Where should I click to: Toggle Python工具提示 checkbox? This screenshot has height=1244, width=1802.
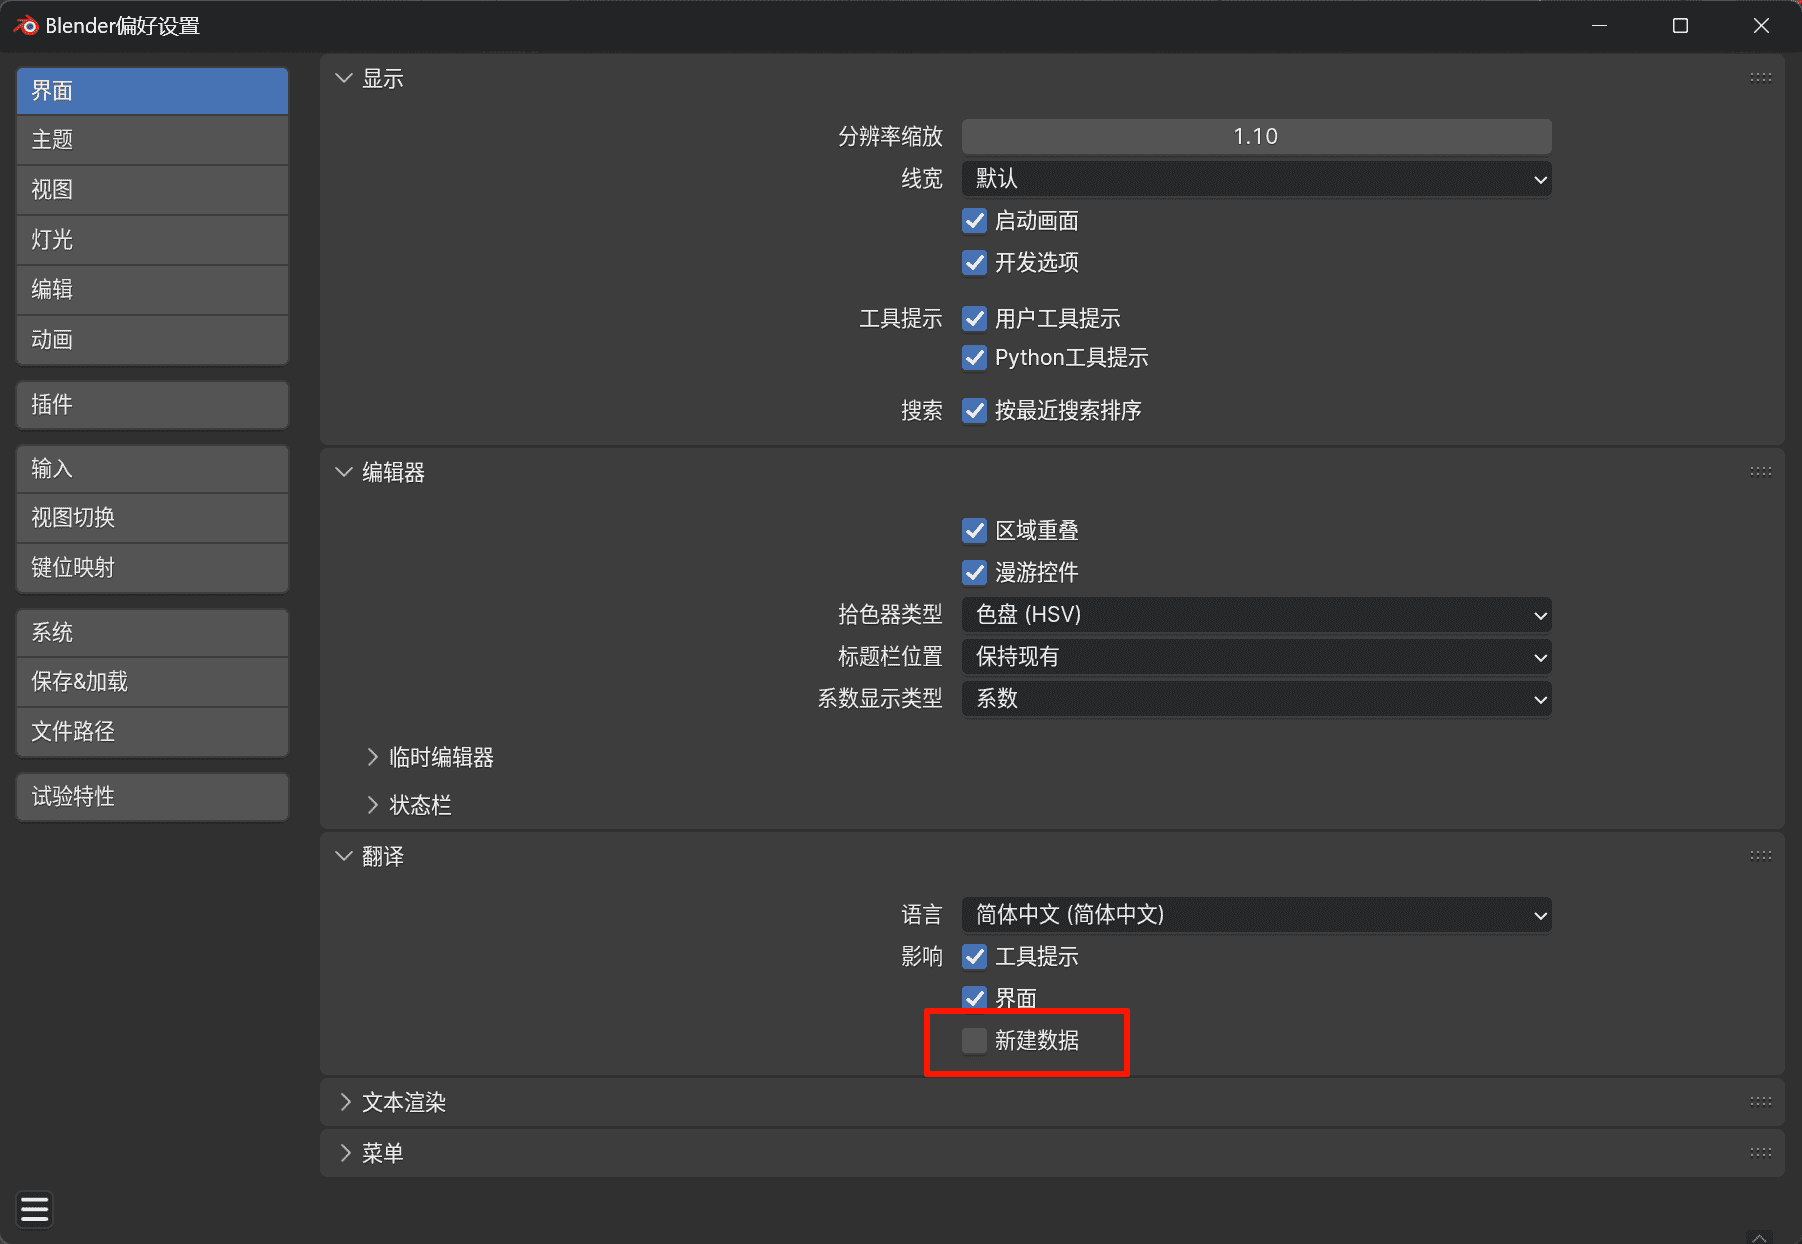974,357
